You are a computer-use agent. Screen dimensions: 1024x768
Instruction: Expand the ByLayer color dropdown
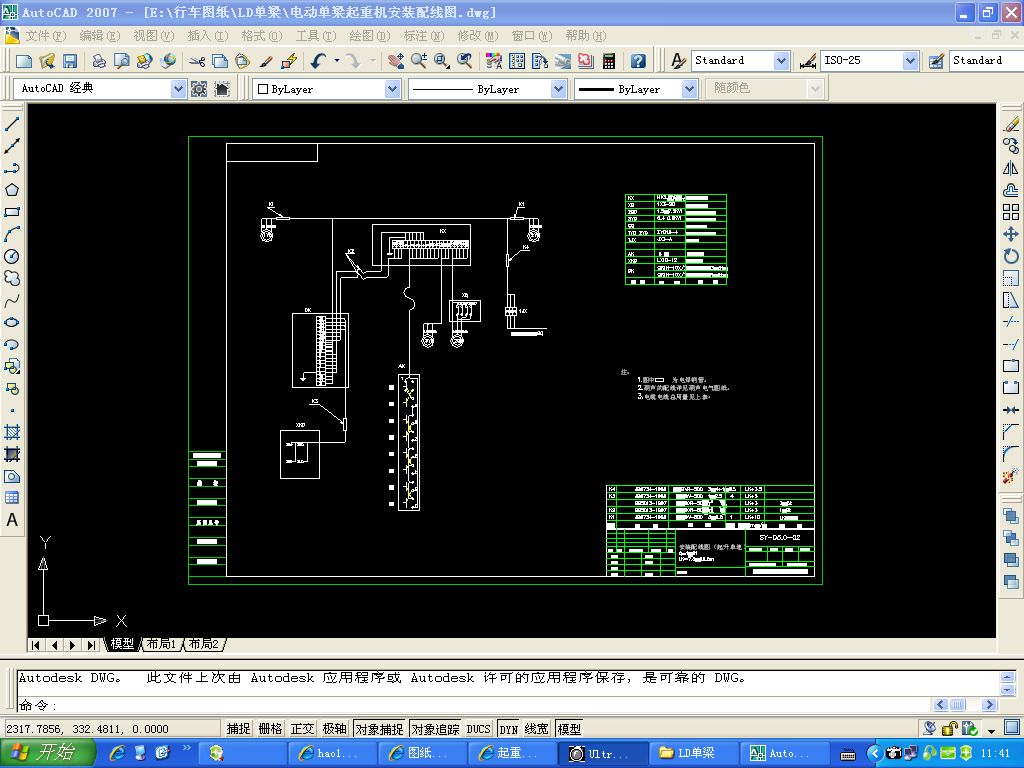point(392,89)
